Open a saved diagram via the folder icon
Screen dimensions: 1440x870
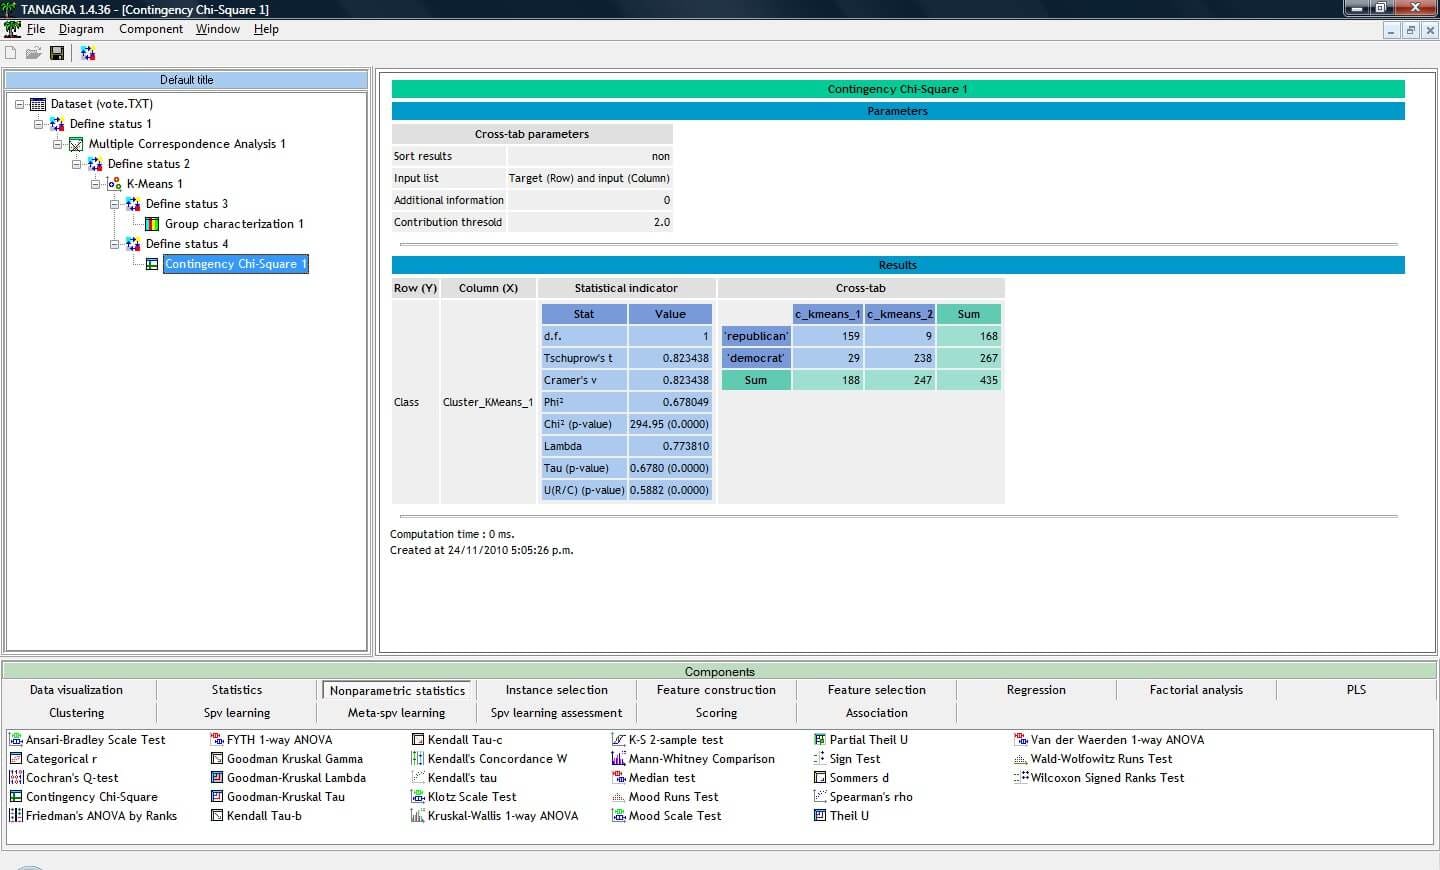click(33, 52)
